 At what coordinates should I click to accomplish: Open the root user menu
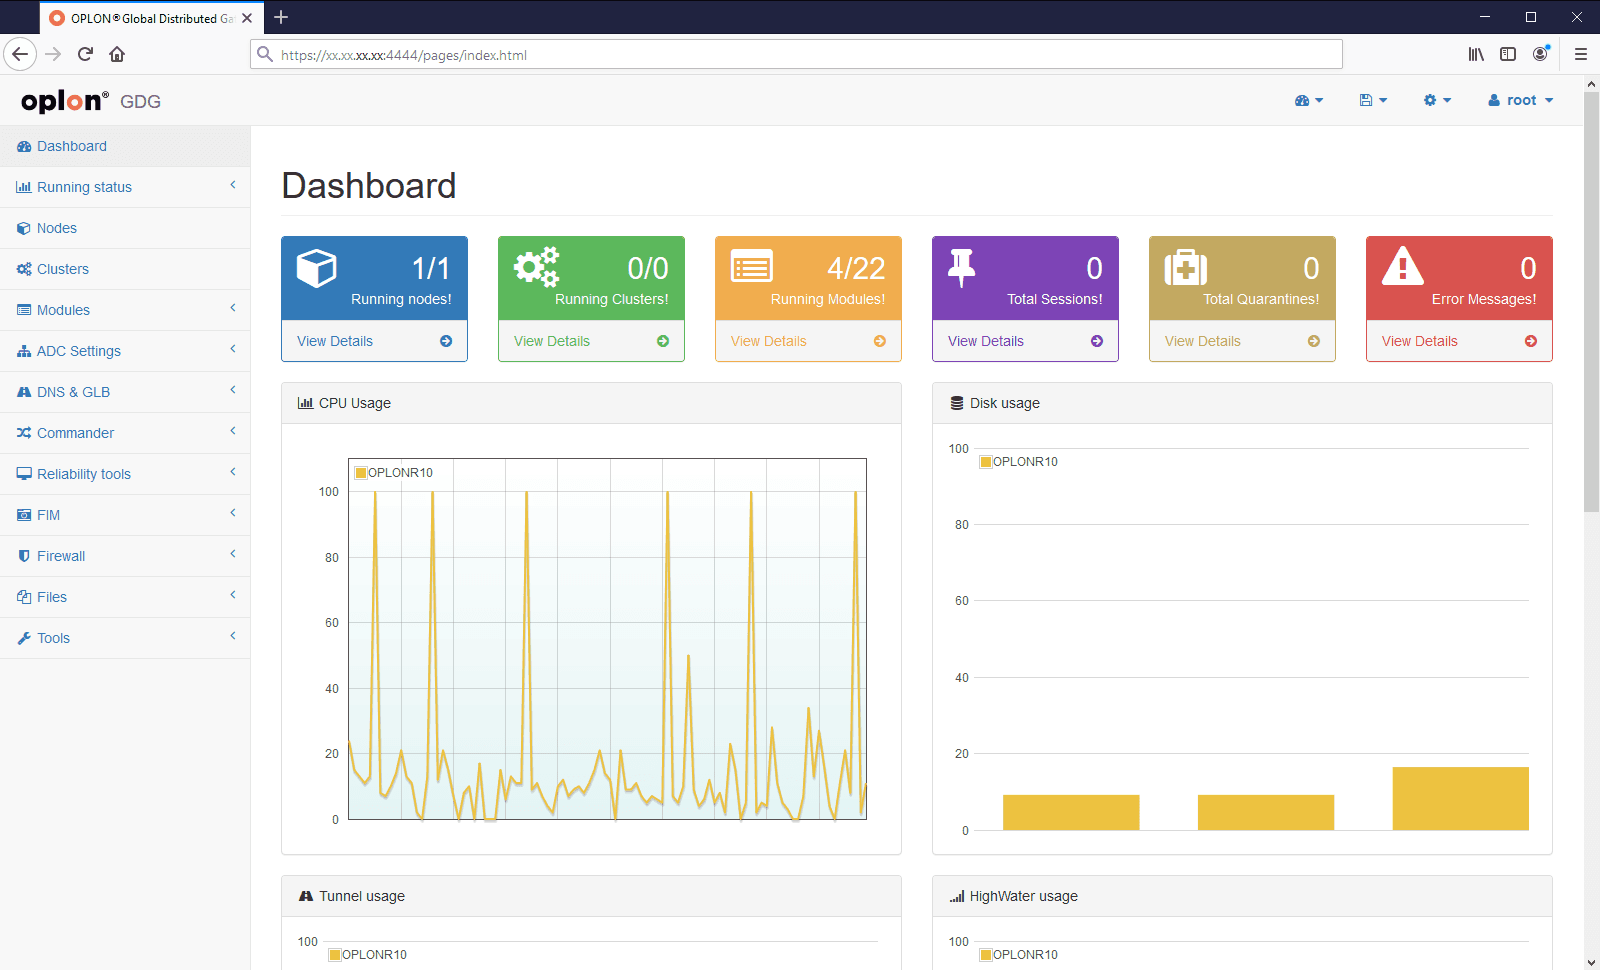(1520, 100)
